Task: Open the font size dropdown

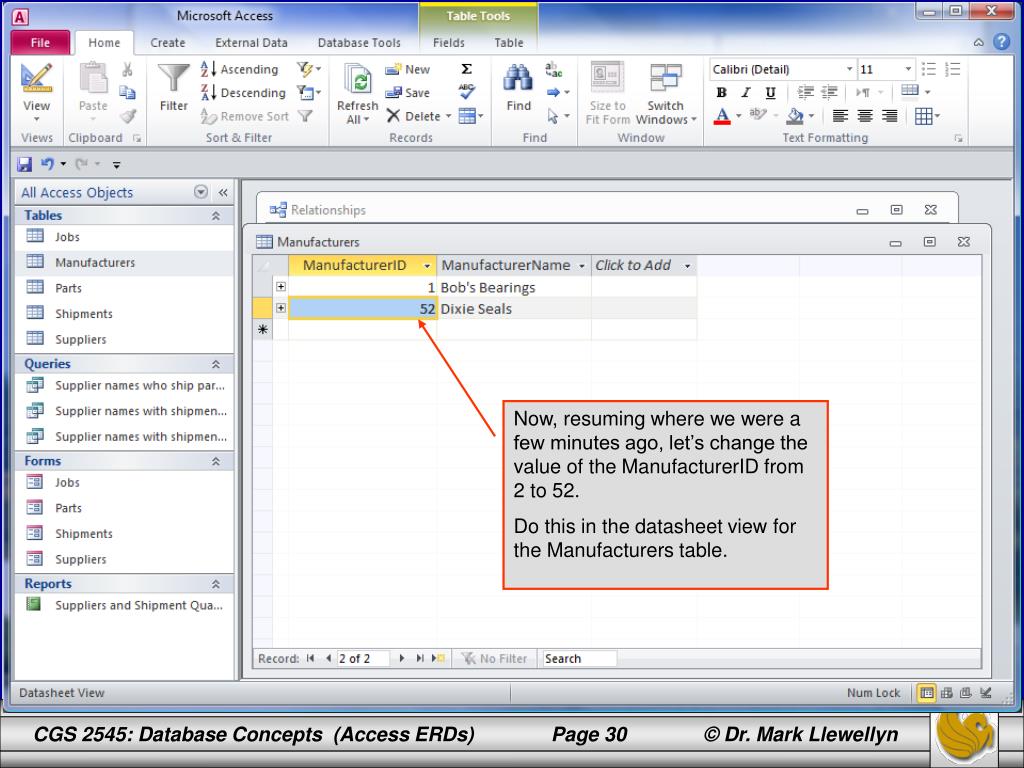Action: (x=908, y=69)
